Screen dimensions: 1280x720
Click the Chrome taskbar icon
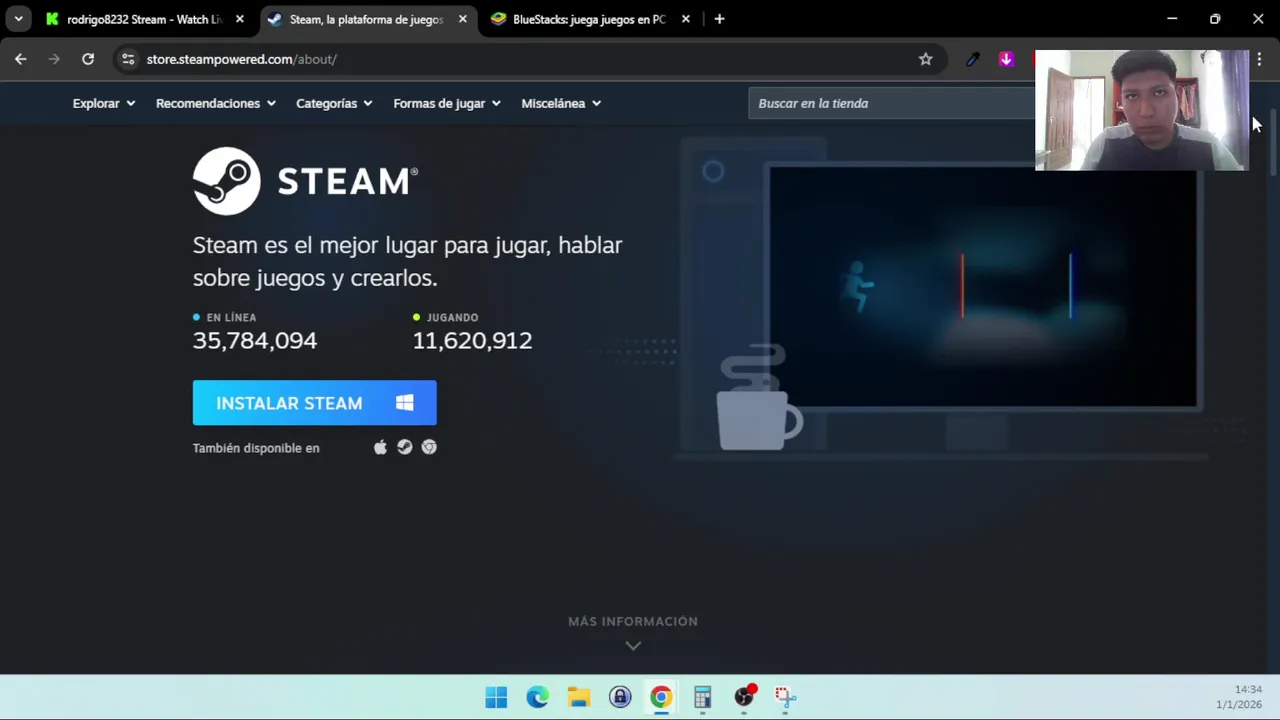pyautogui.click(x=661, y=697)
